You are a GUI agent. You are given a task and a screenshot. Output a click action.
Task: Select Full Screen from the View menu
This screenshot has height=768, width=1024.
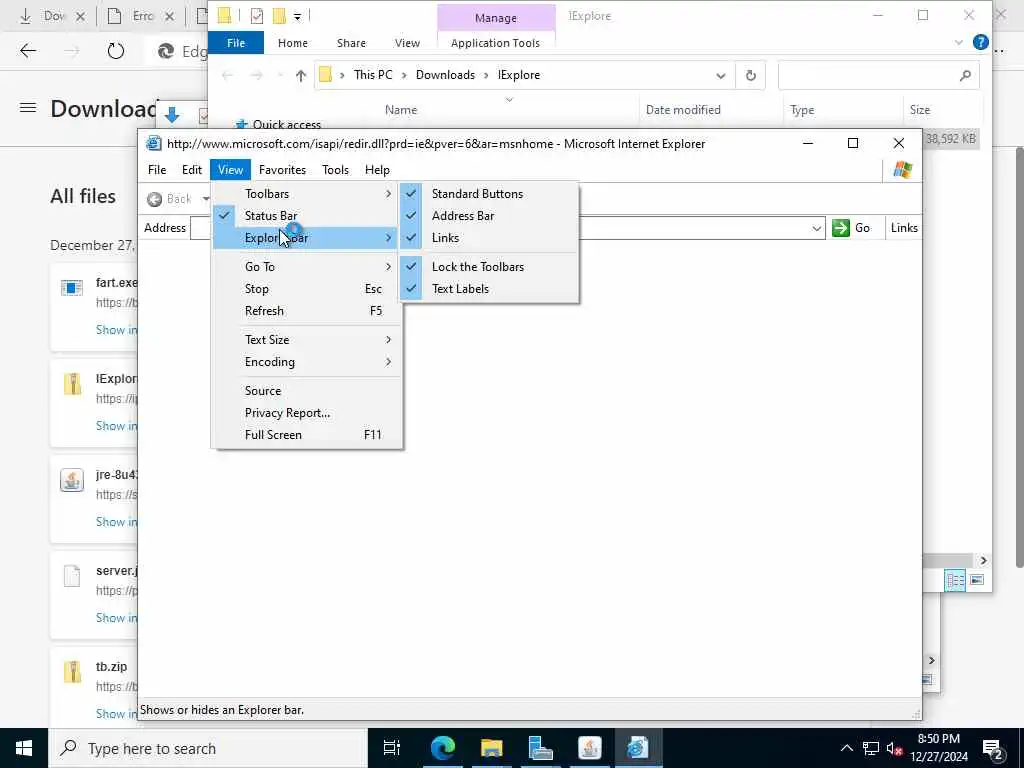click(306, 435)
